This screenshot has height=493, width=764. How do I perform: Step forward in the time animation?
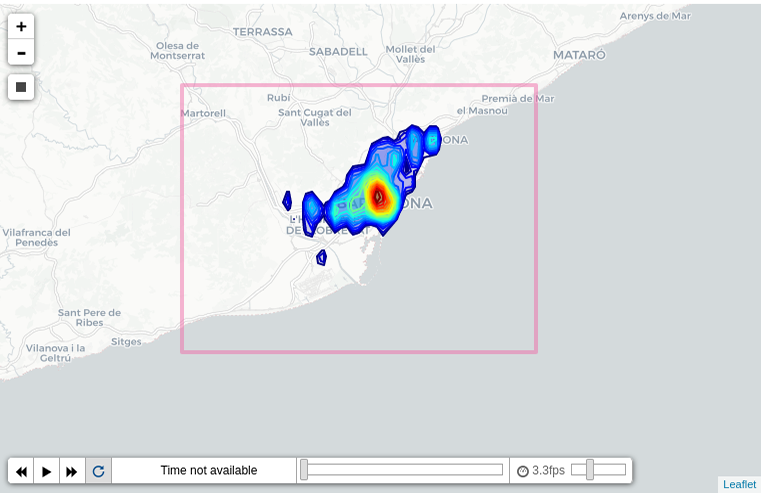[72, 471]
